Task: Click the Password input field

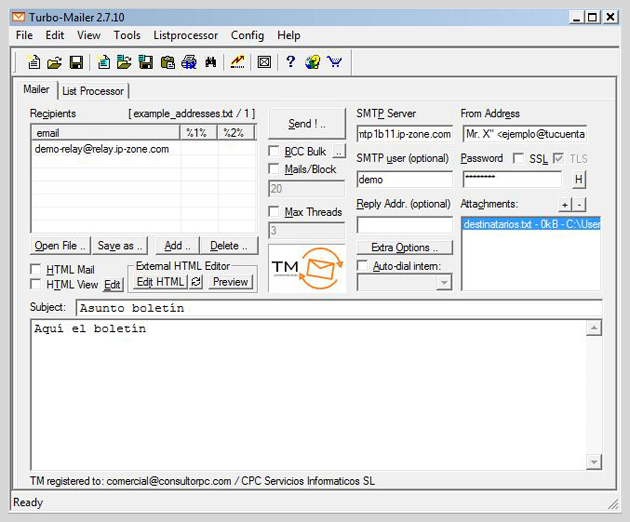Action: pos(512,179)
